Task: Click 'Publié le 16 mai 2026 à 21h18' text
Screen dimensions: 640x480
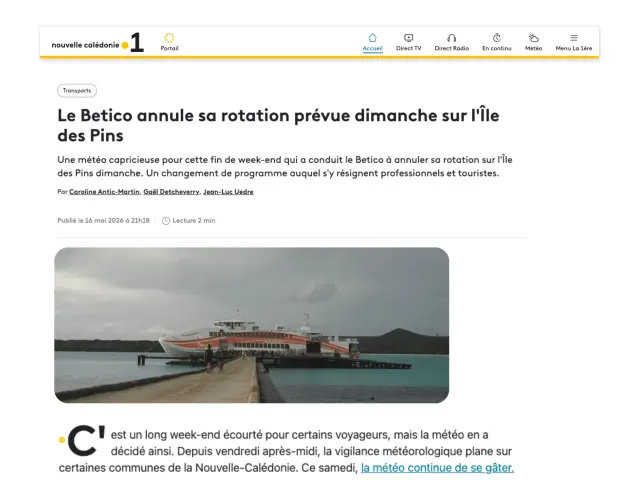Action: (103, 220)
